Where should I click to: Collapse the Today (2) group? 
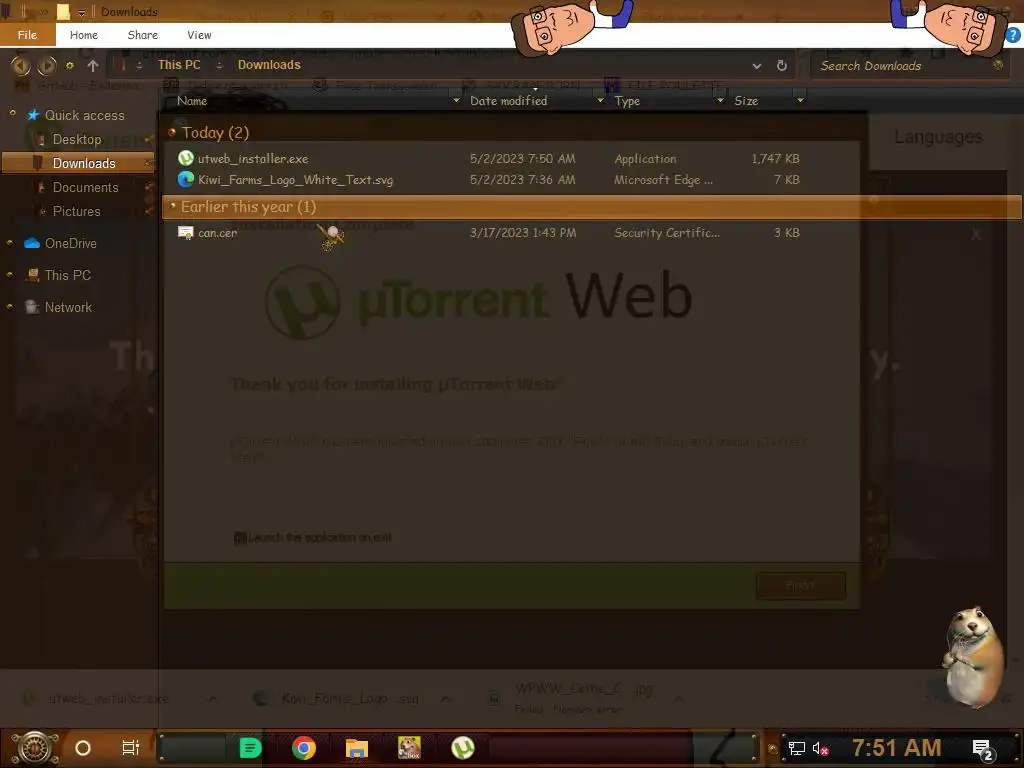172,133
